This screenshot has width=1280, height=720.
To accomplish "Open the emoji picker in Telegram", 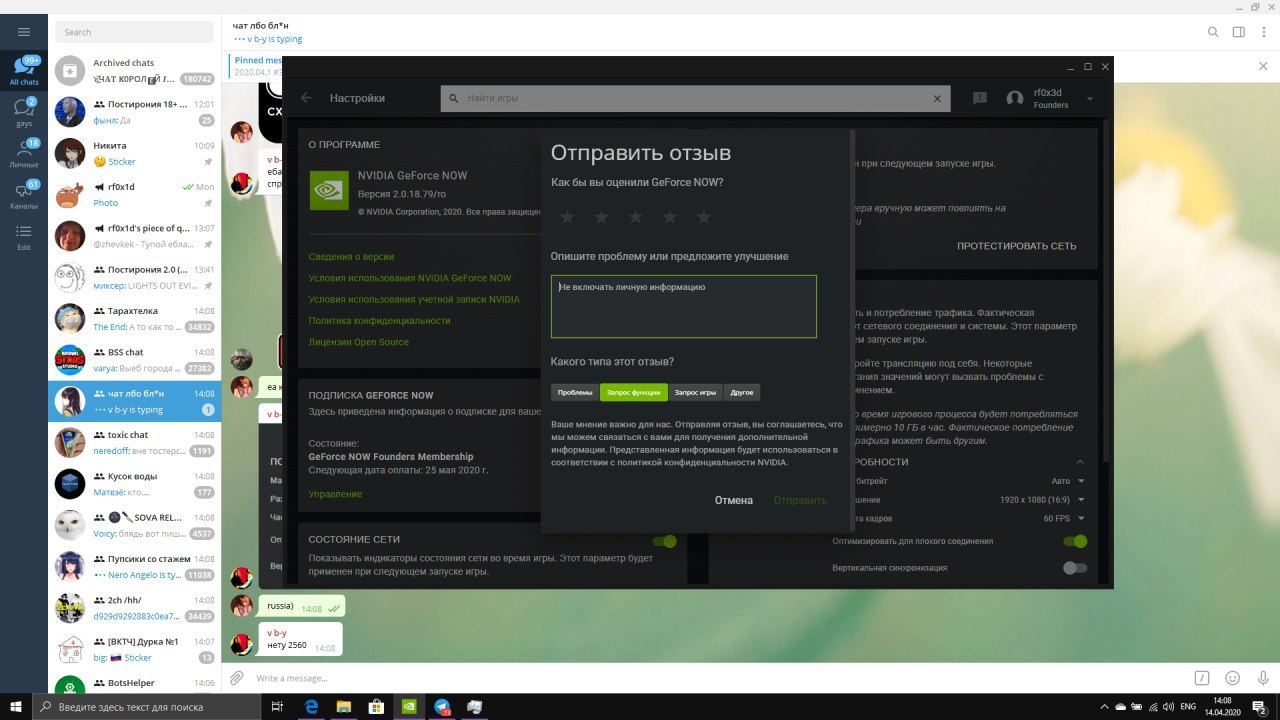I will tap(1232, 678).
